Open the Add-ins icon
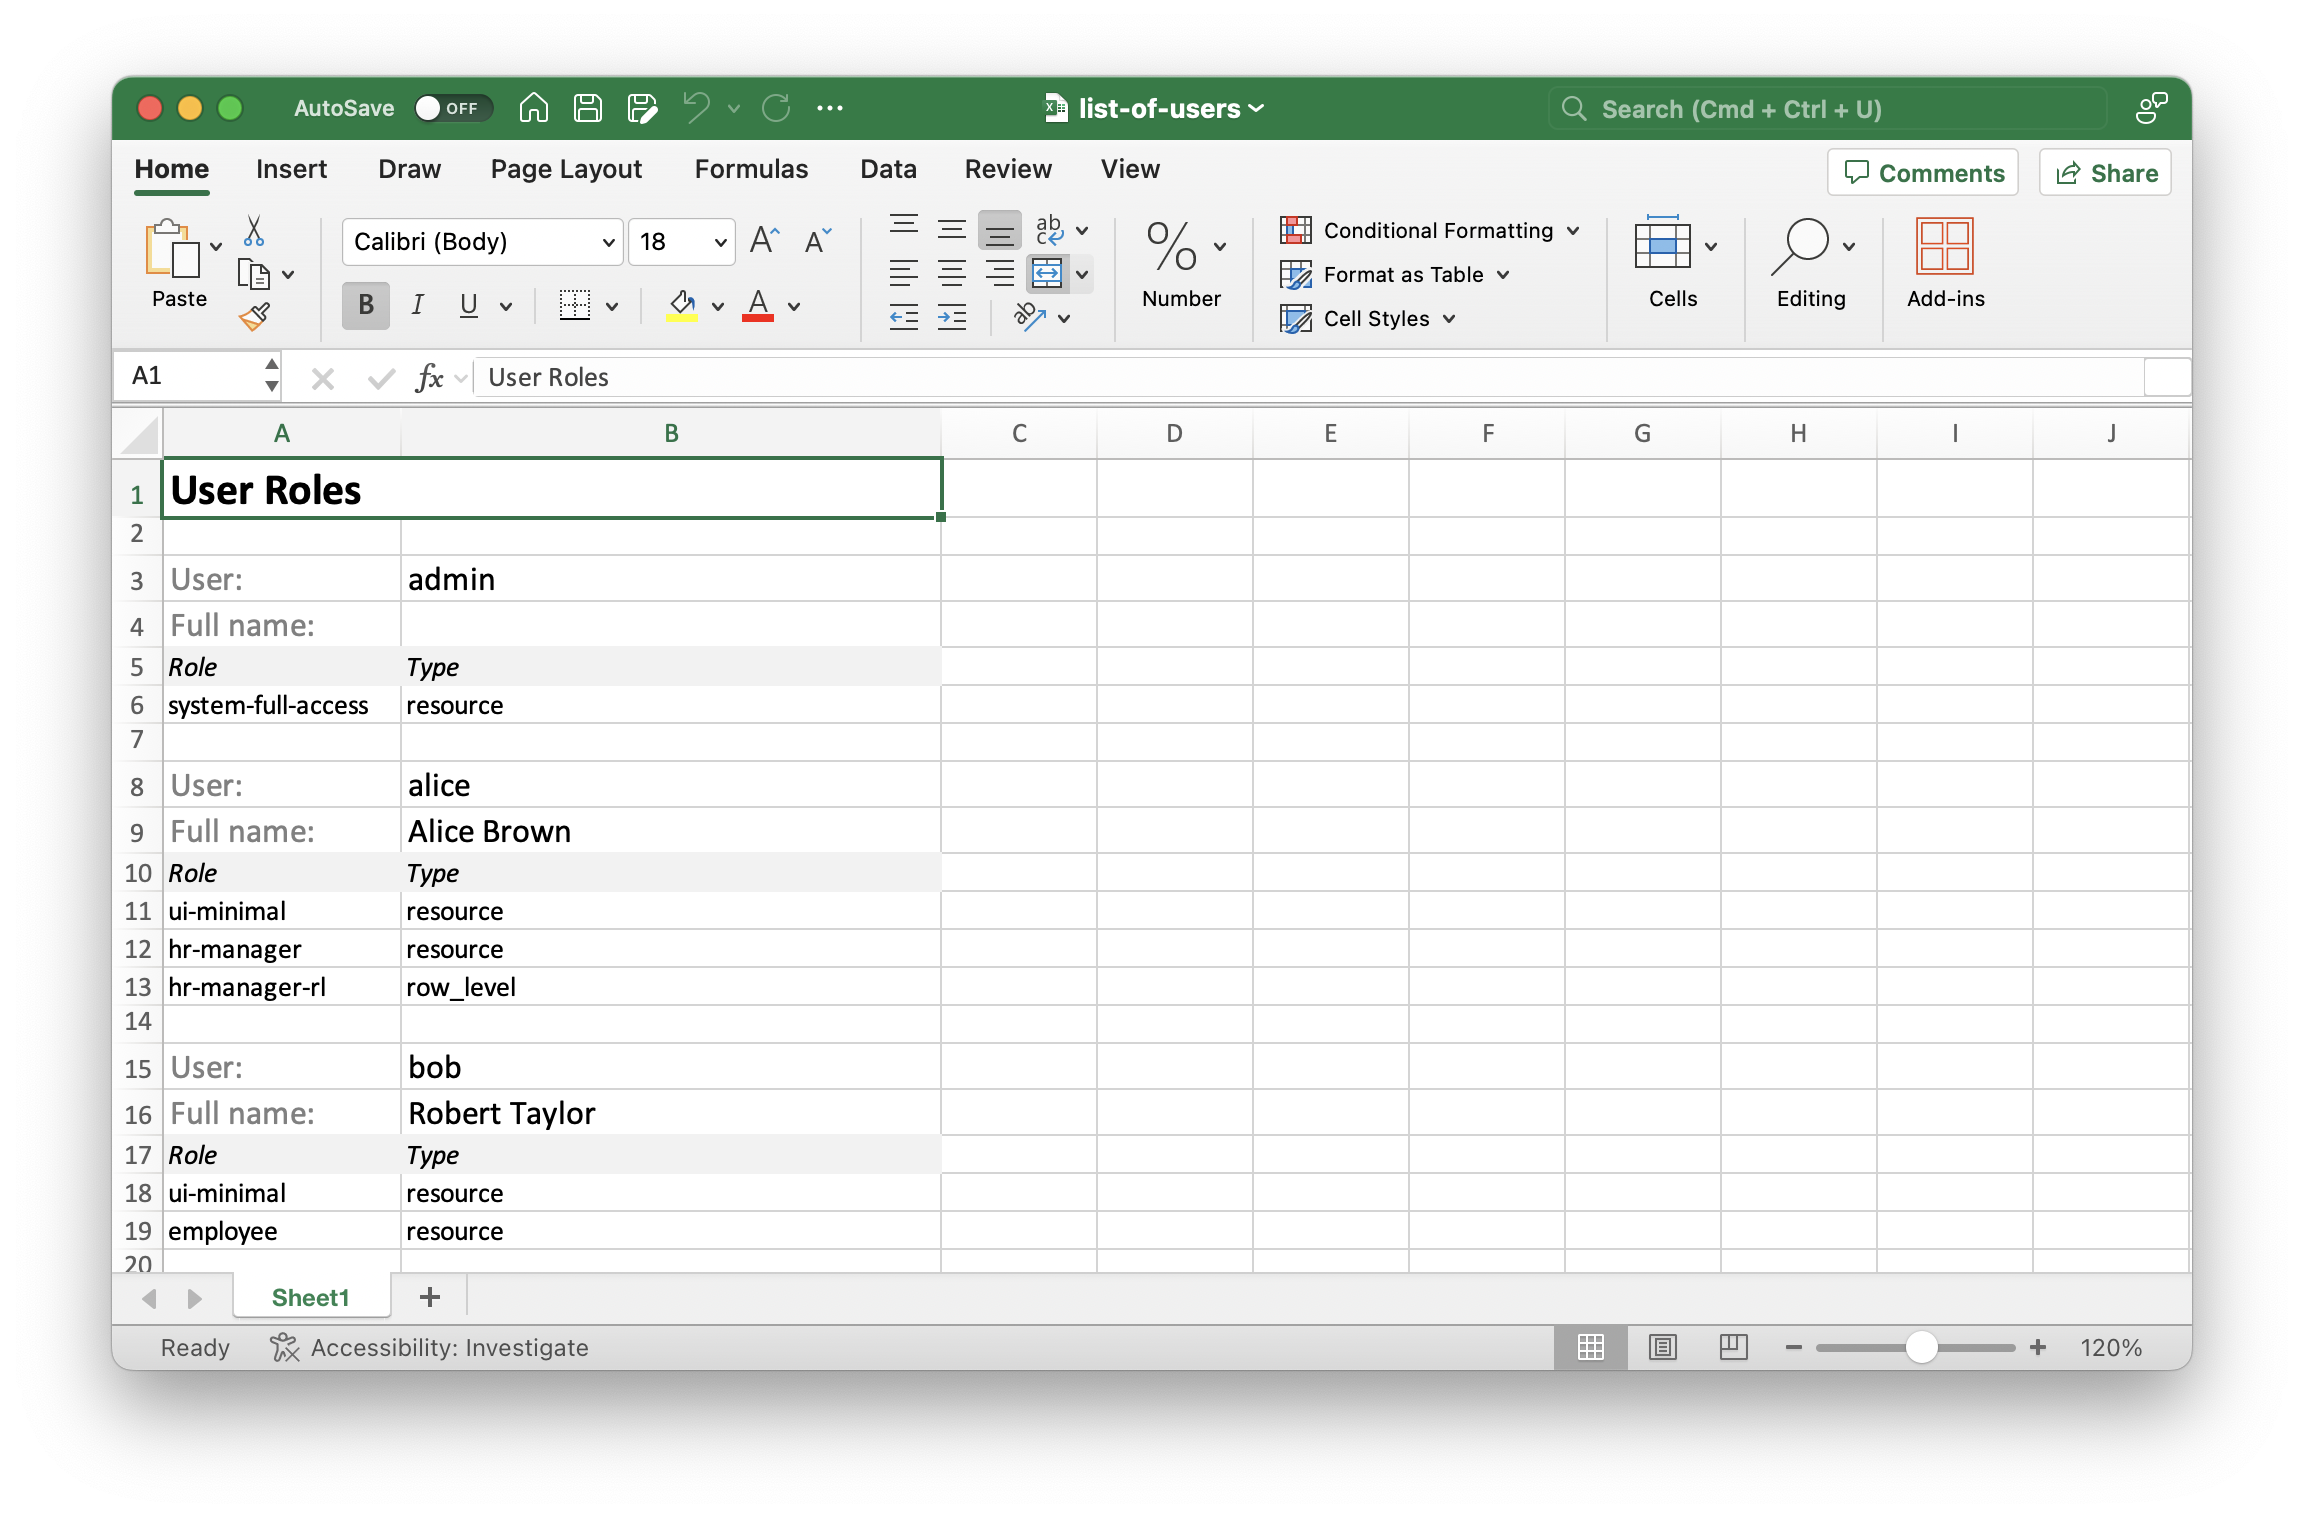 coord(1944,246)
